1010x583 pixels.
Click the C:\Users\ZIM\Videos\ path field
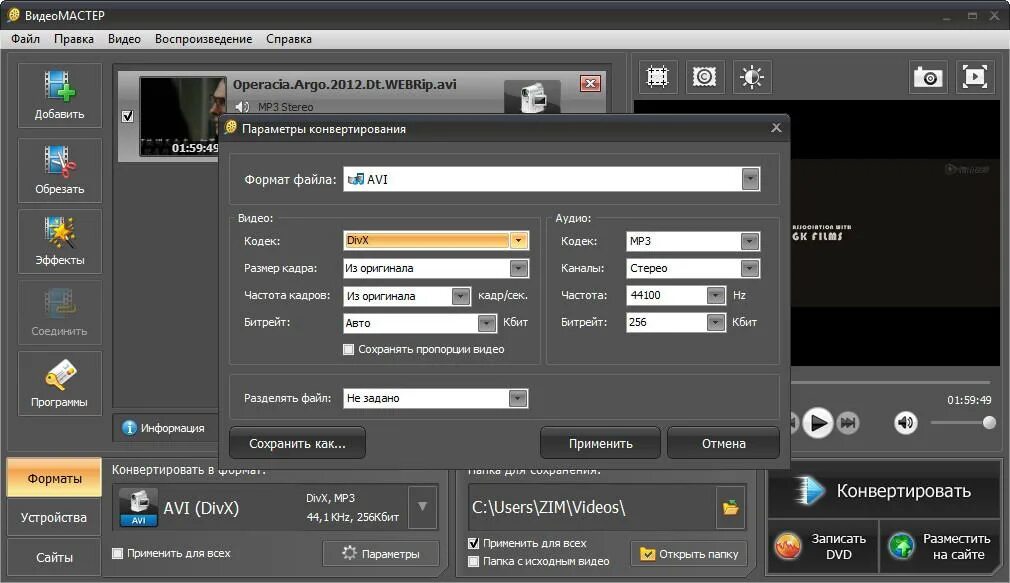(591, 508)
